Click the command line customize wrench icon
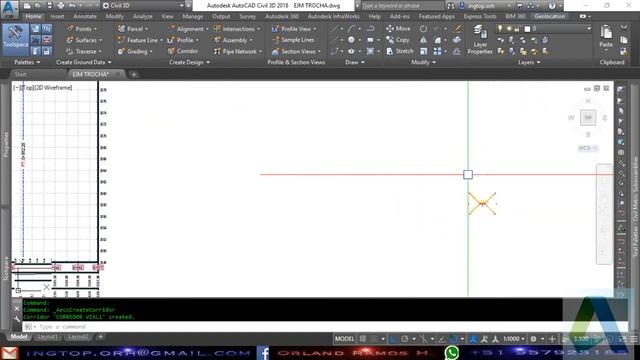This screenshot has height=360, width=640. coord(17,319)
